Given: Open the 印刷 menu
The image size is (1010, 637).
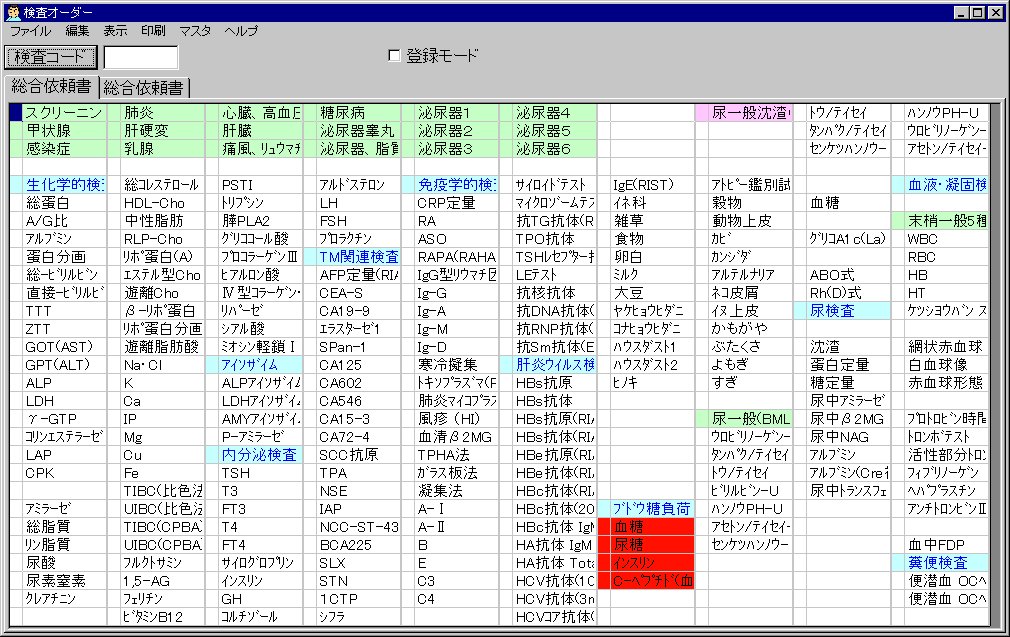Looking at the screenshot, I should click(153, 31).
